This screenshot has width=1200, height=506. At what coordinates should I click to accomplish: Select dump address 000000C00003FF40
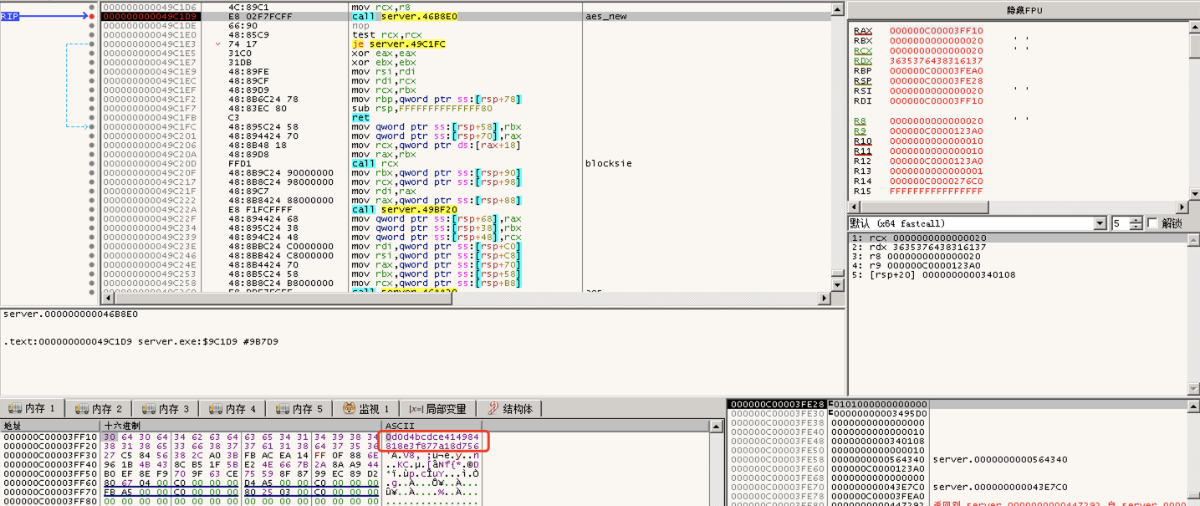click(x=50, y=464)
